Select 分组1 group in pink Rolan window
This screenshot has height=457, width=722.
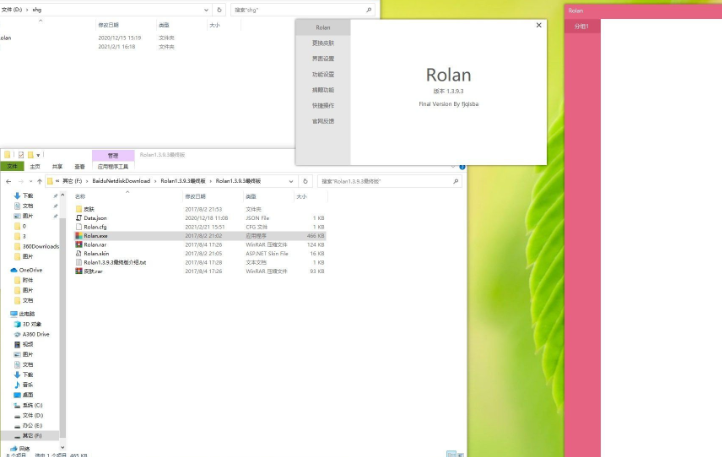click(582, 26)
